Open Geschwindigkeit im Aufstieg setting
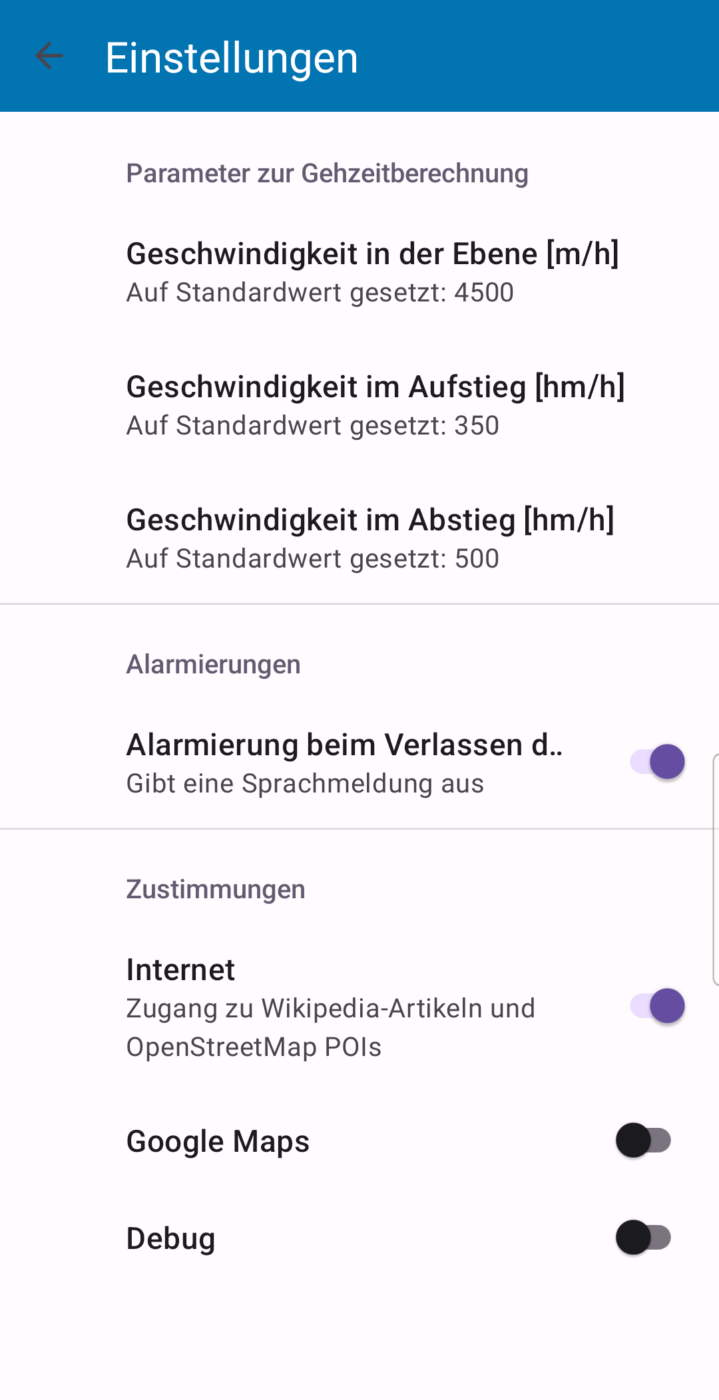This screenshot has height=1400, width=719. click(375, 386)
